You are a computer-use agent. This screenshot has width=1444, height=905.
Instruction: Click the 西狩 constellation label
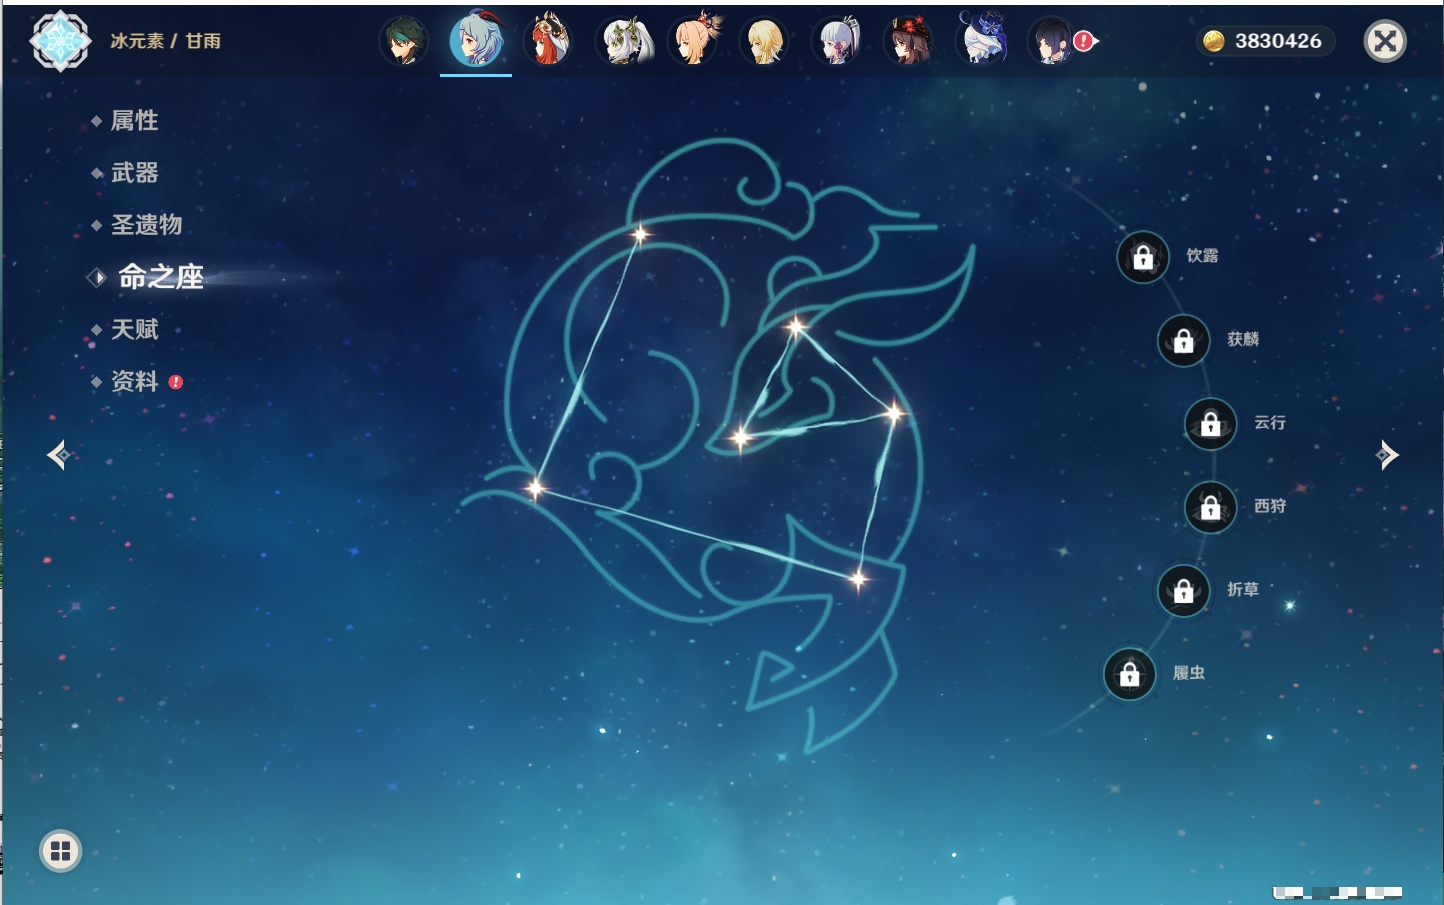[x=1270, y=506]
